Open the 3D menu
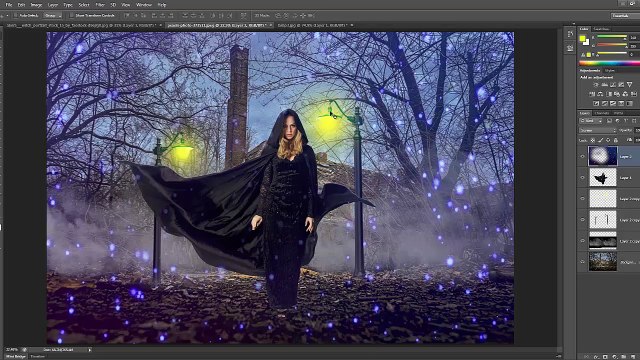Viewport: 640px width, 360px height. tap(113, 5)
